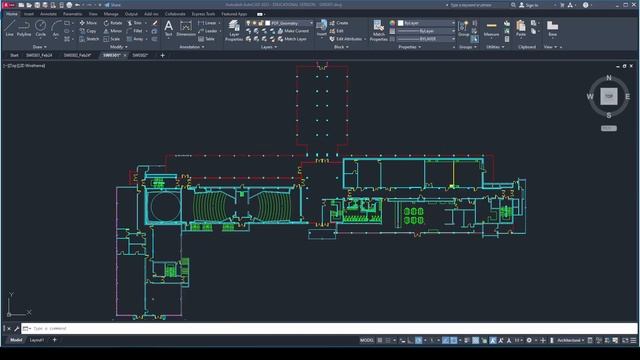Click Edit Attributes button
Screen dimensions: 640x360
[x=347, y=39]
